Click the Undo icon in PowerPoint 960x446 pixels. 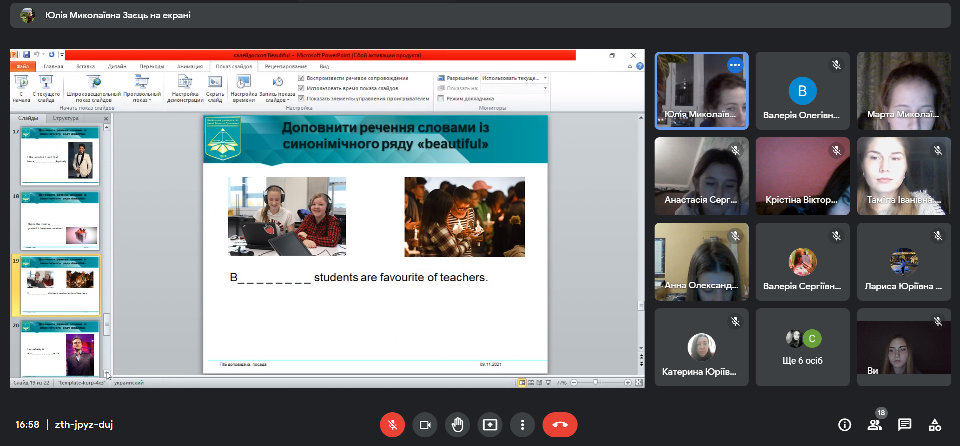[x=36, y=55]
